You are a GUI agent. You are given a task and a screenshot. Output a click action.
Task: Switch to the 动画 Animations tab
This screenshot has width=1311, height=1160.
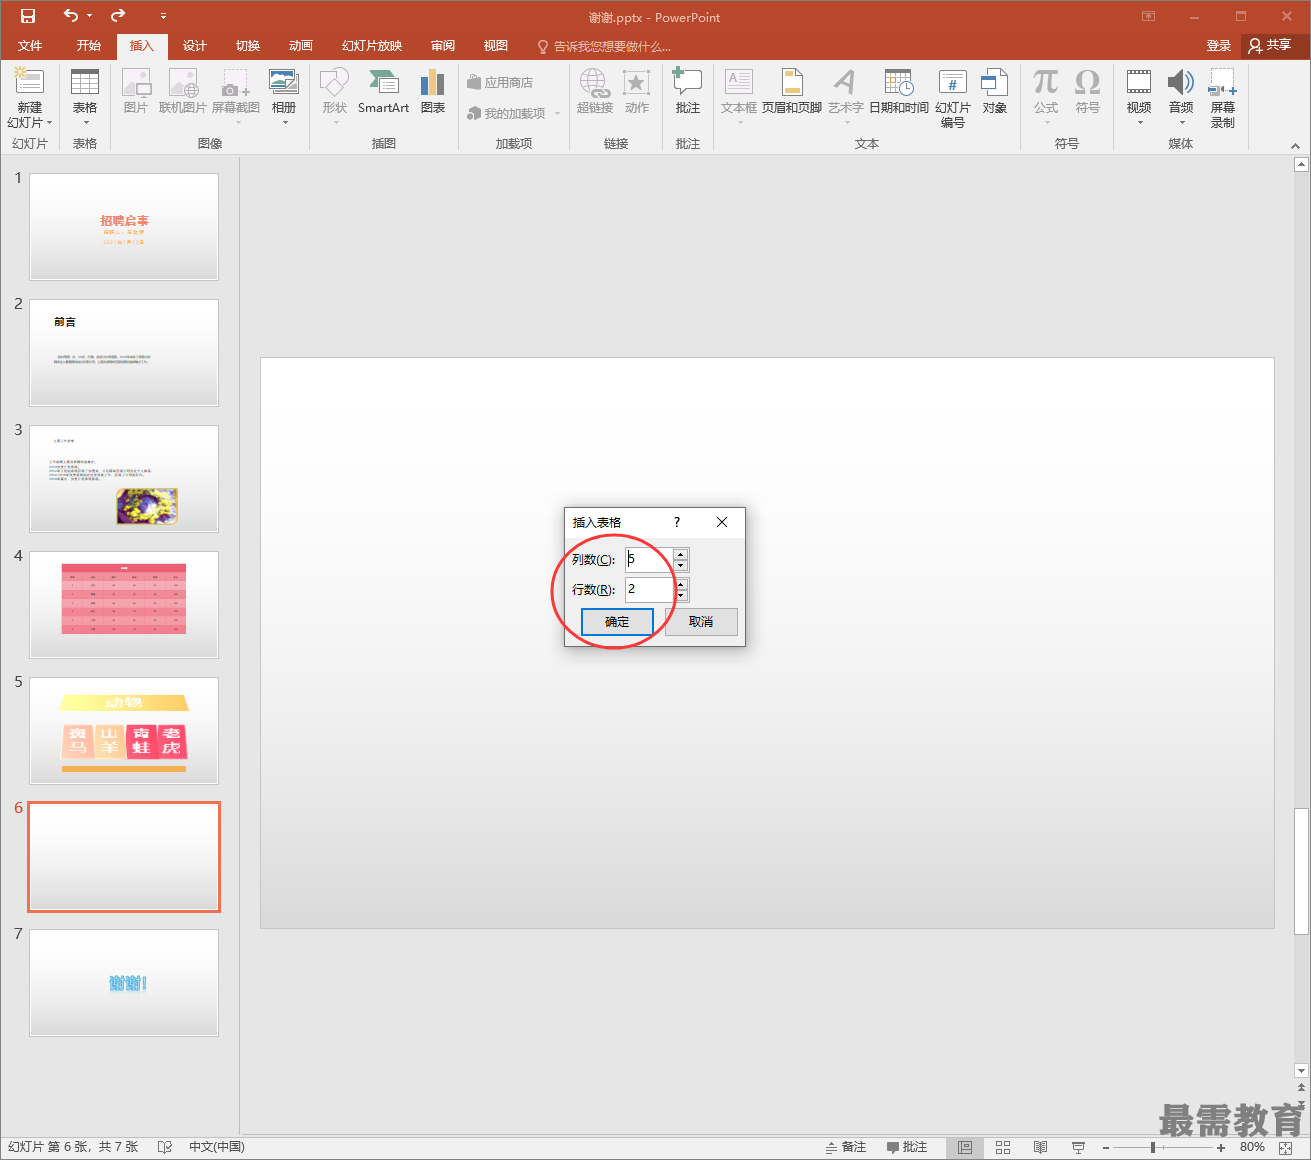pyautogui.click(x=301, y=46)
